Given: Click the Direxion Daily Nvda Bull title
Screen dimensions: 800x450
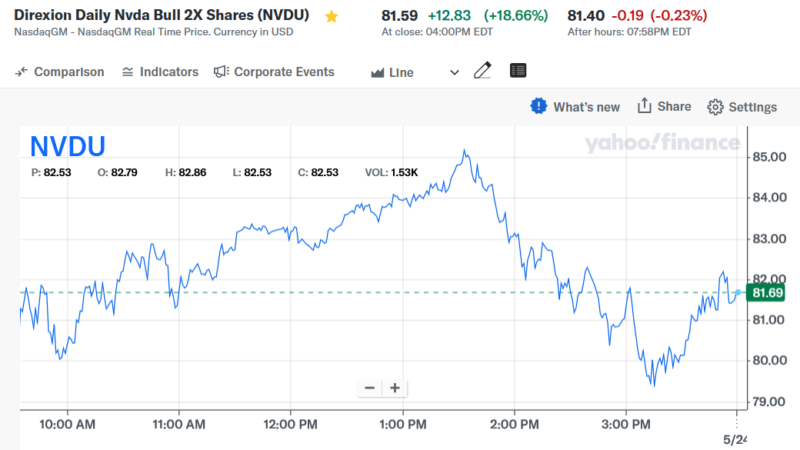Looking at the screenshot, I should point(162,16).
